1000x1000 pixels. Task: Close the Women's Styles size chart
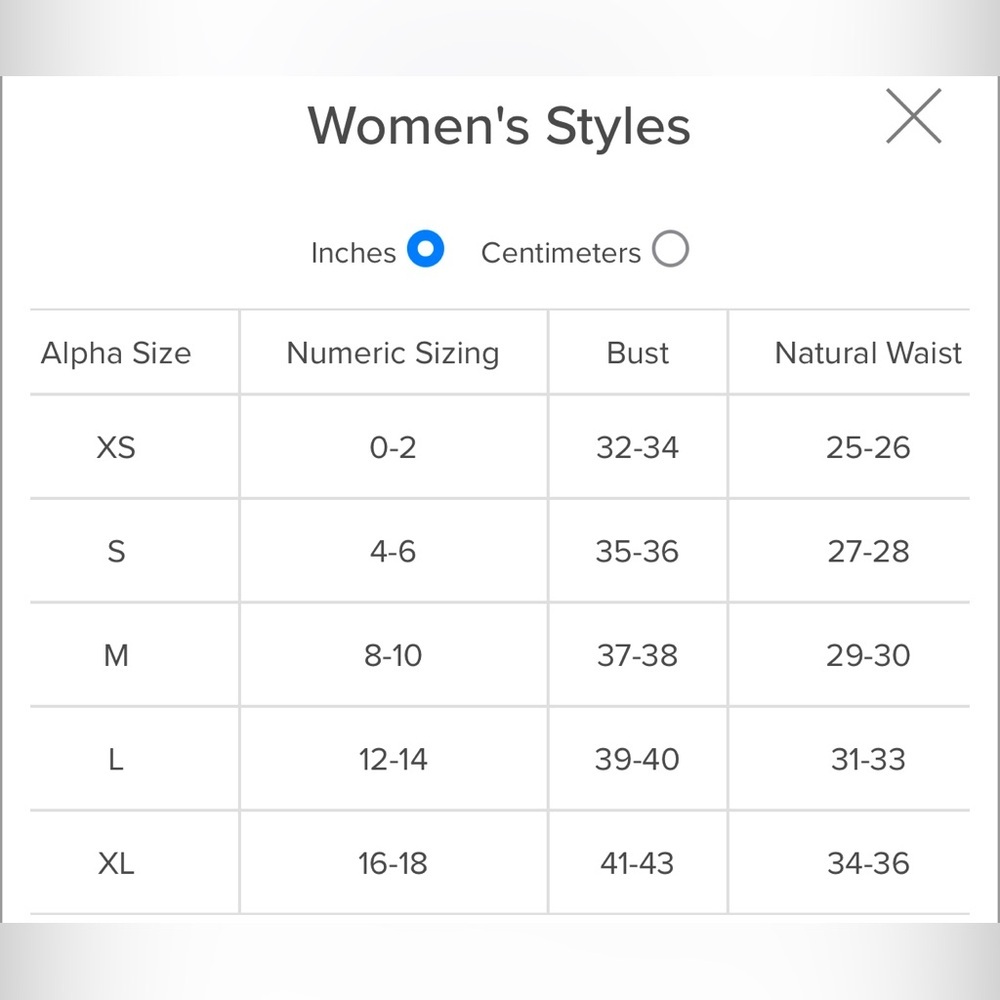pyautogui.click(x=913, y=116)
